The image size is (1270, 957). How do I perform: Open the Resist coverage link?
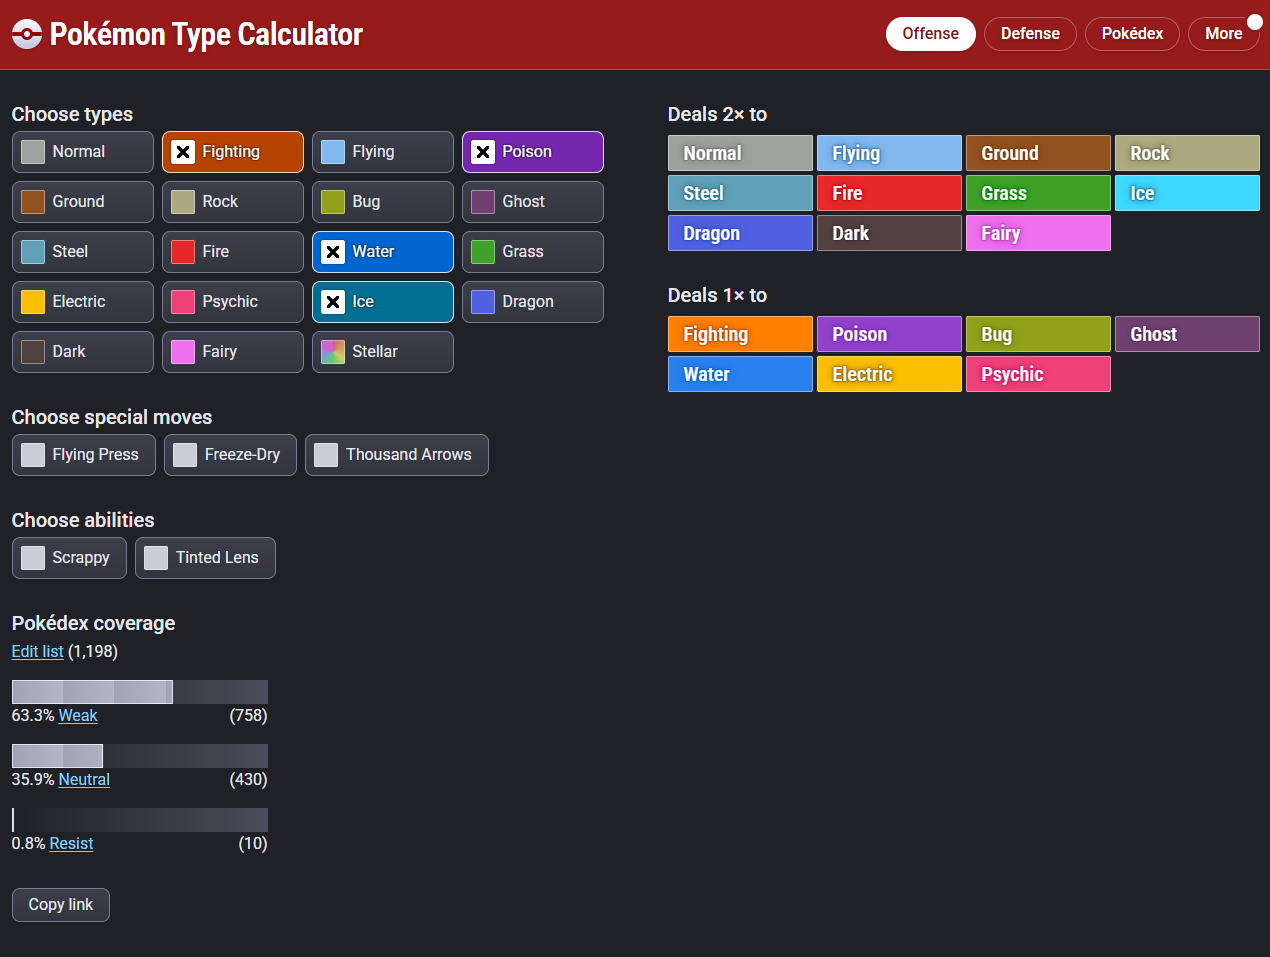pos(71,843)
